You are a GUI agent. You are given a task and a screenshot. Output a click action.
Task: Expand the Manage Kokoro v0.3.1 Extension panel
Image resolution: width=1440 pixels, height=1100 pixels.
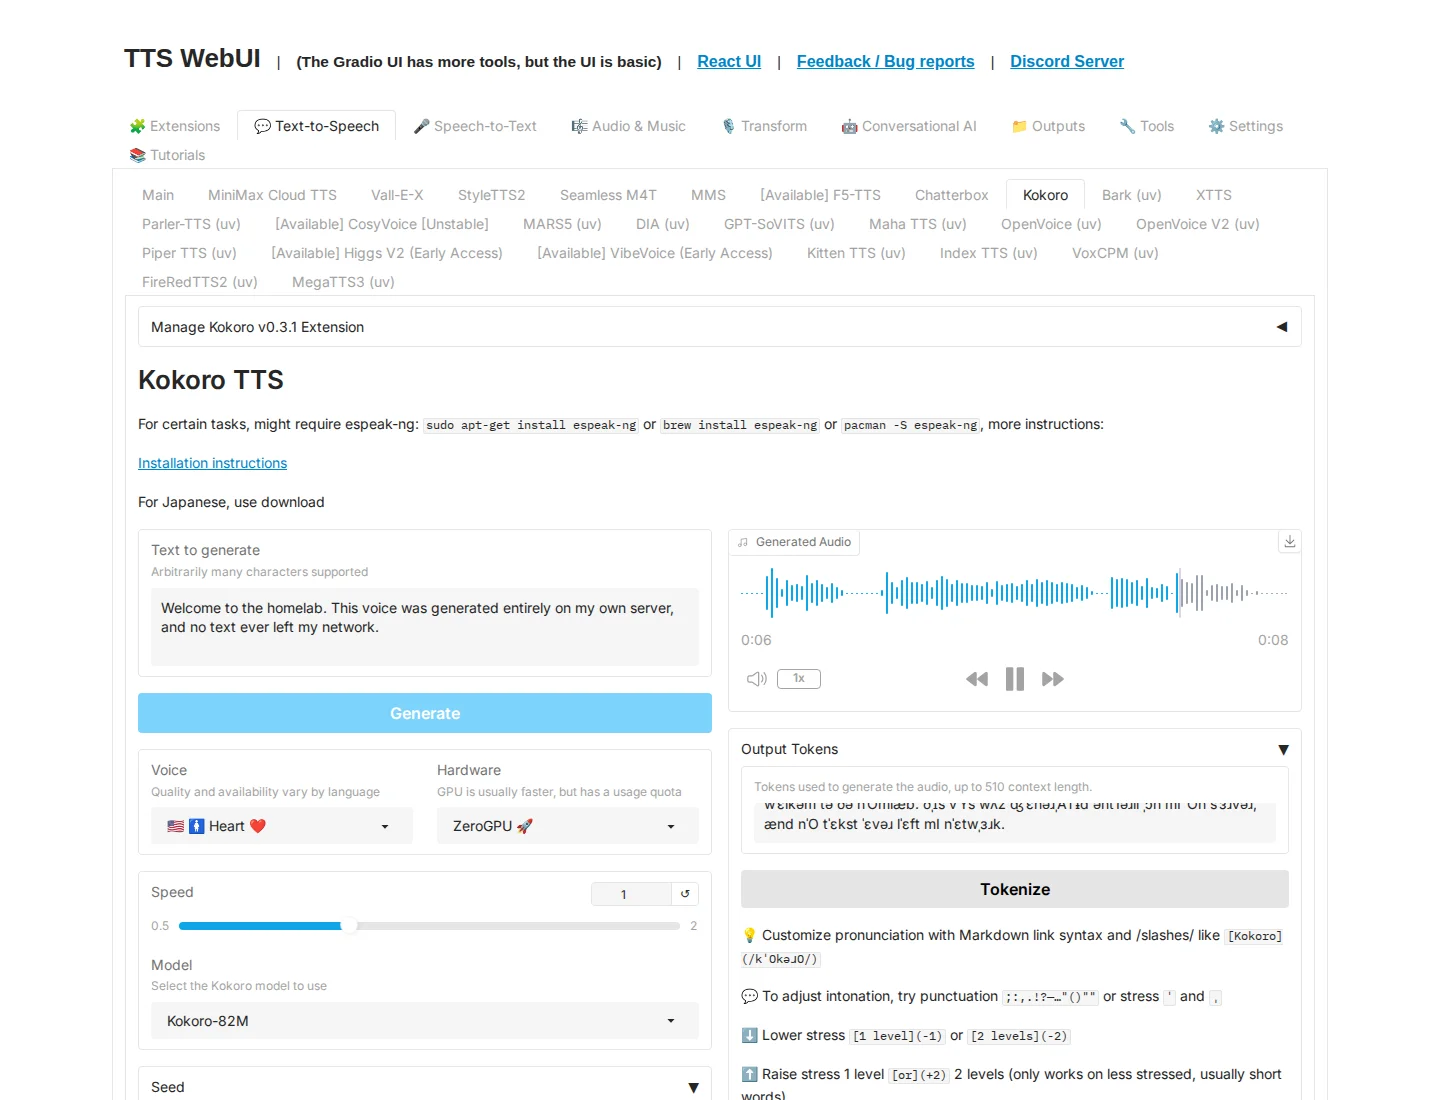[720, 327]
